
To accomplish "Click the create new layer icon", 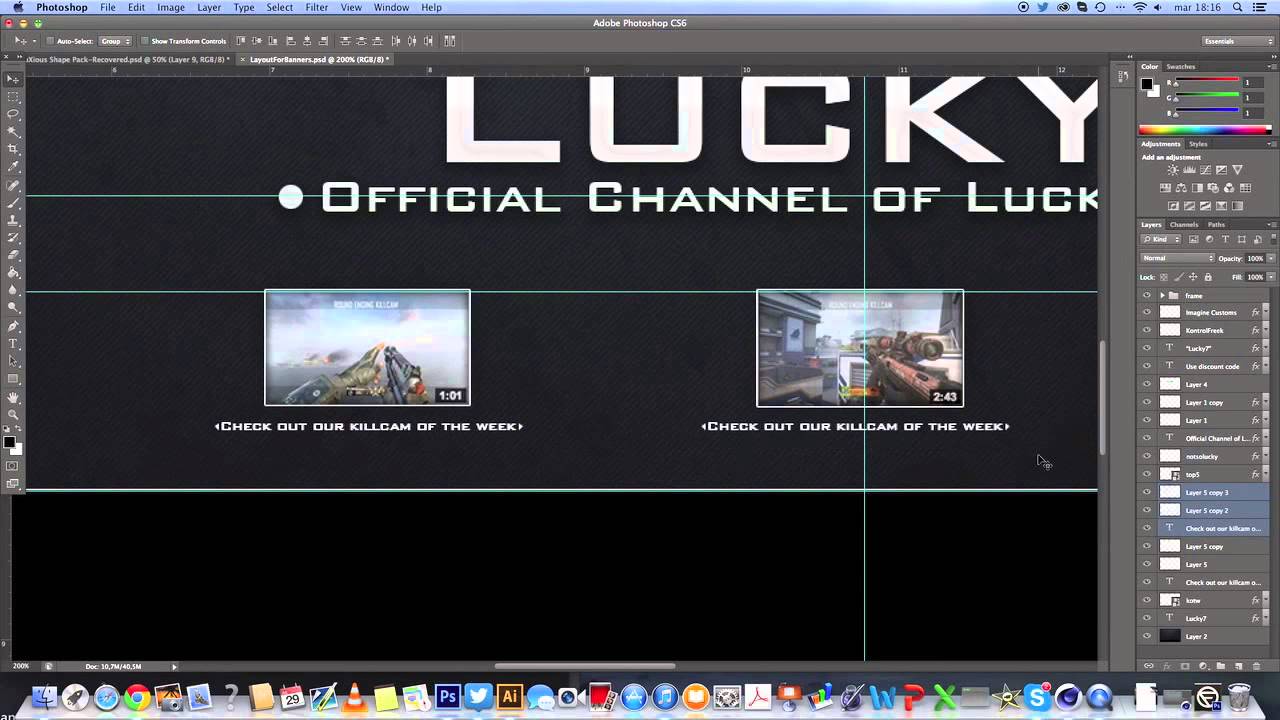I will click(x=1239, y=666).
